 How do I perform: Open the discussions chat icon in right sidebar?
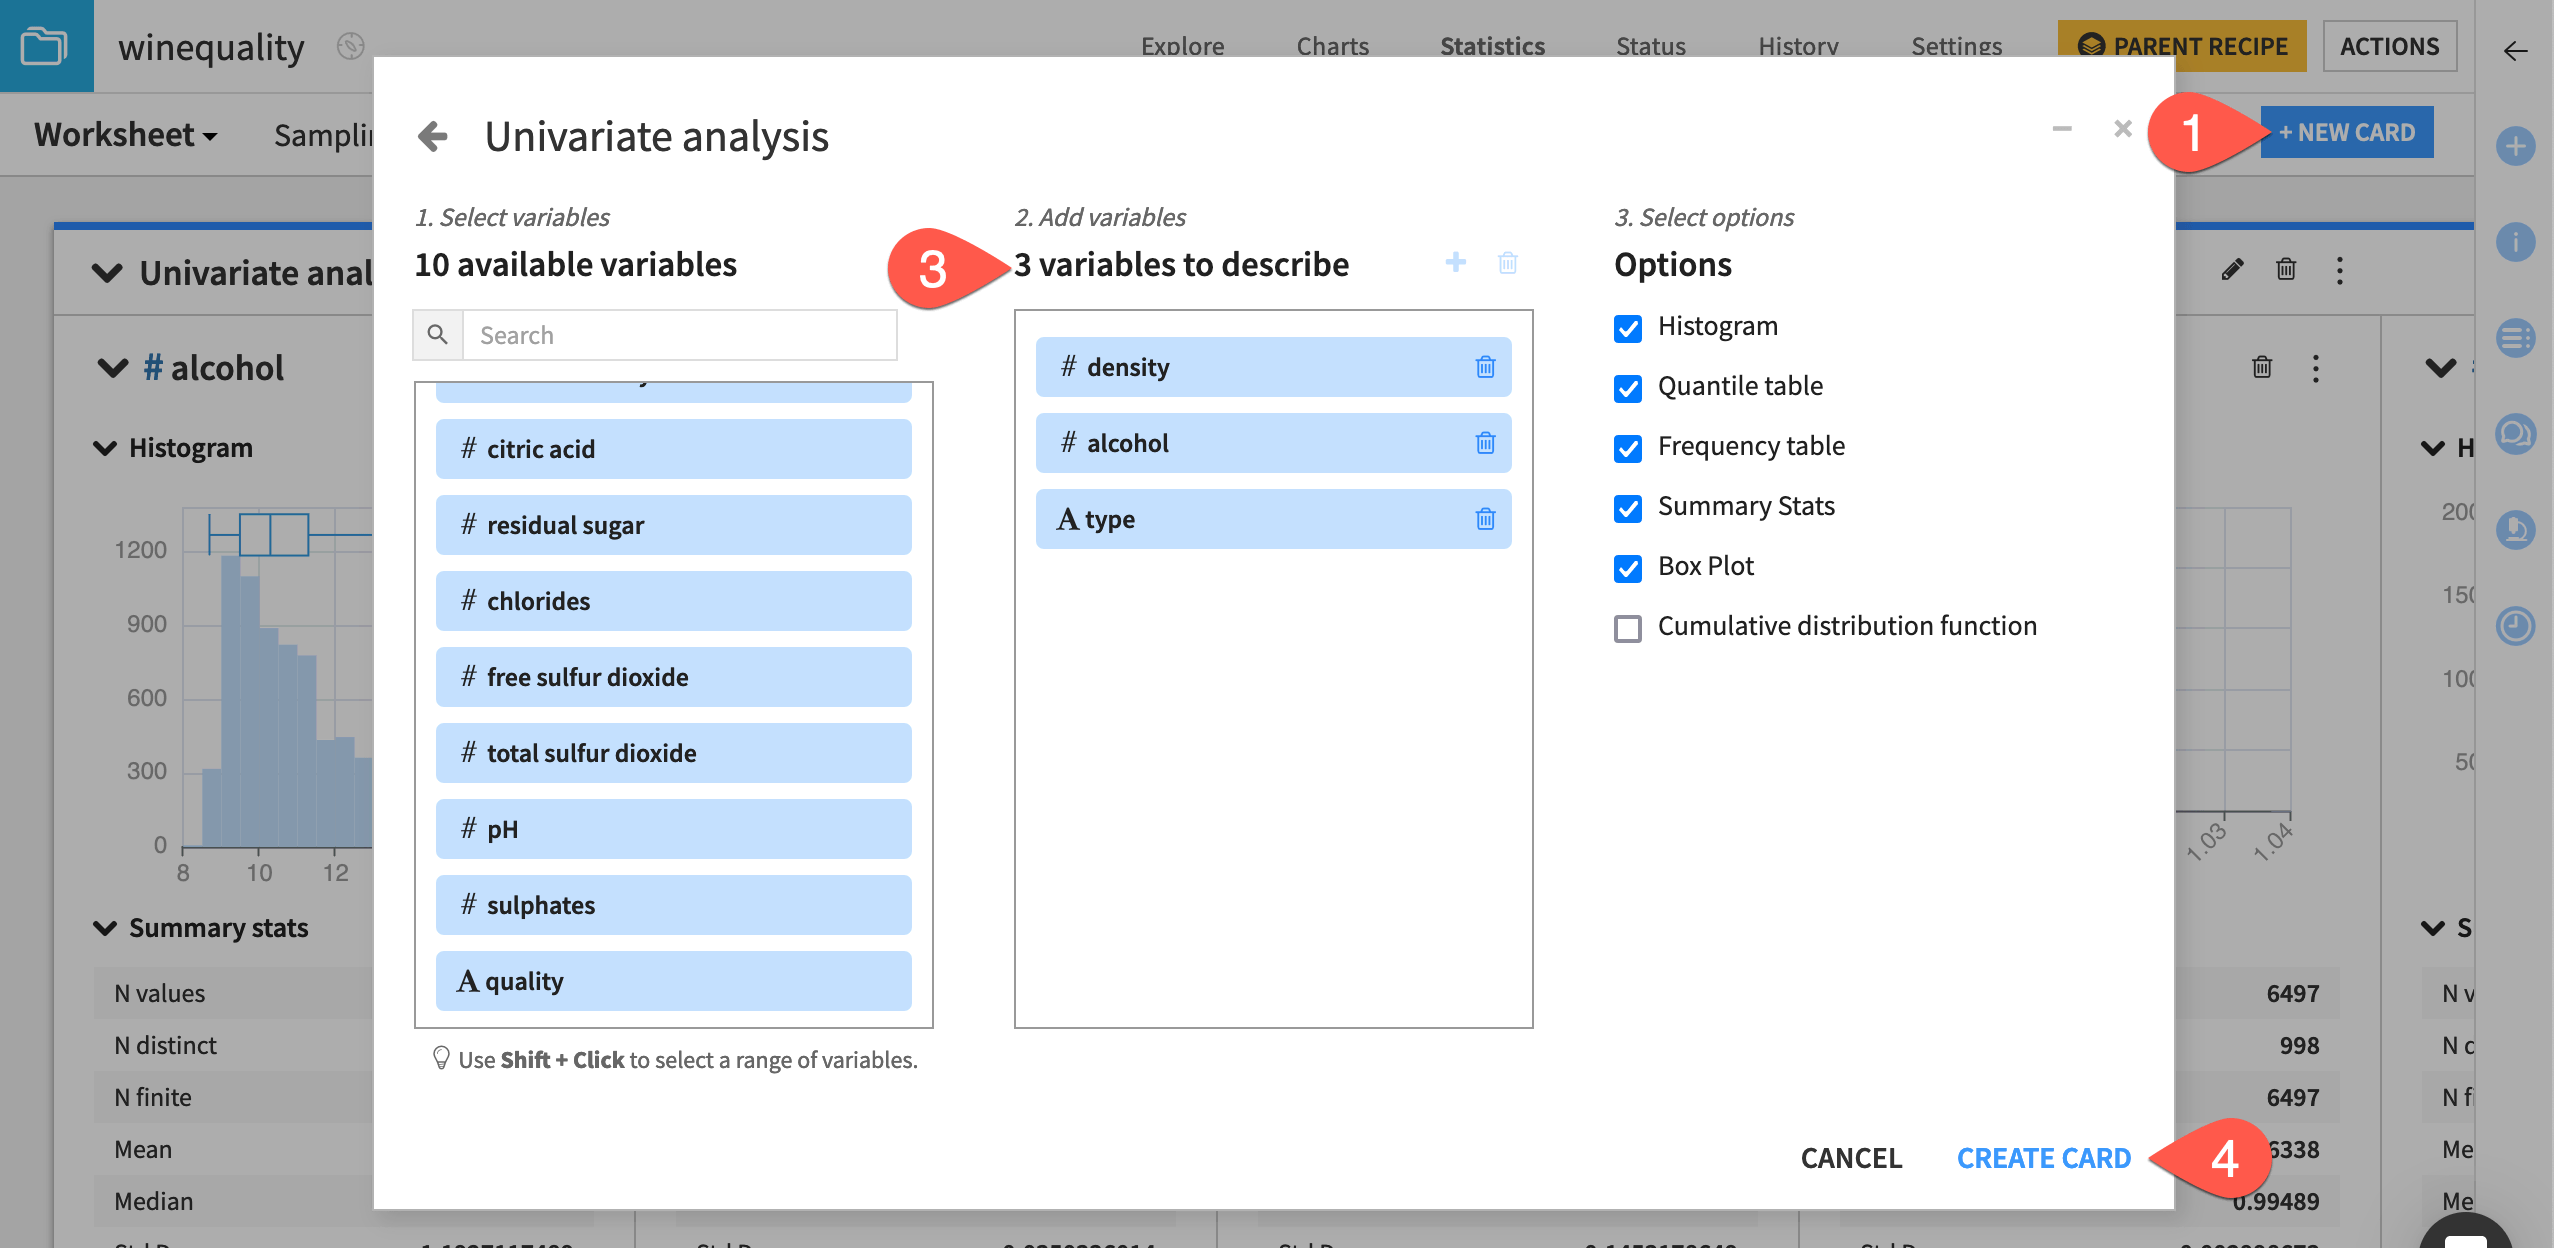tap(2518, 434)
